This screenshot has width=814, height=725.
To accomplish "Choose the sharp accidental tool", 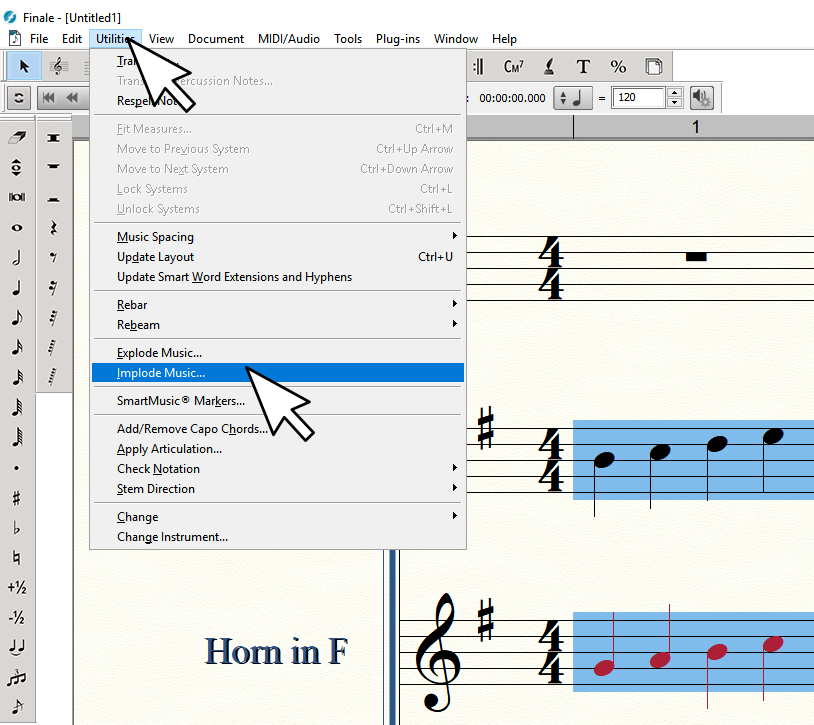I will click(x=16, y=498).
